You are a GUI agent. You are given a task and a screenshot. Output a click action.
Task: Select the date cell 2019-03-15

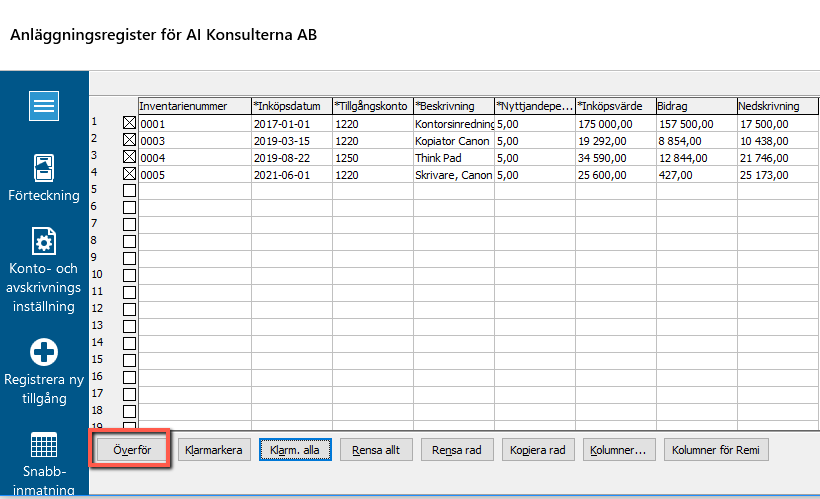coord(292,141)
